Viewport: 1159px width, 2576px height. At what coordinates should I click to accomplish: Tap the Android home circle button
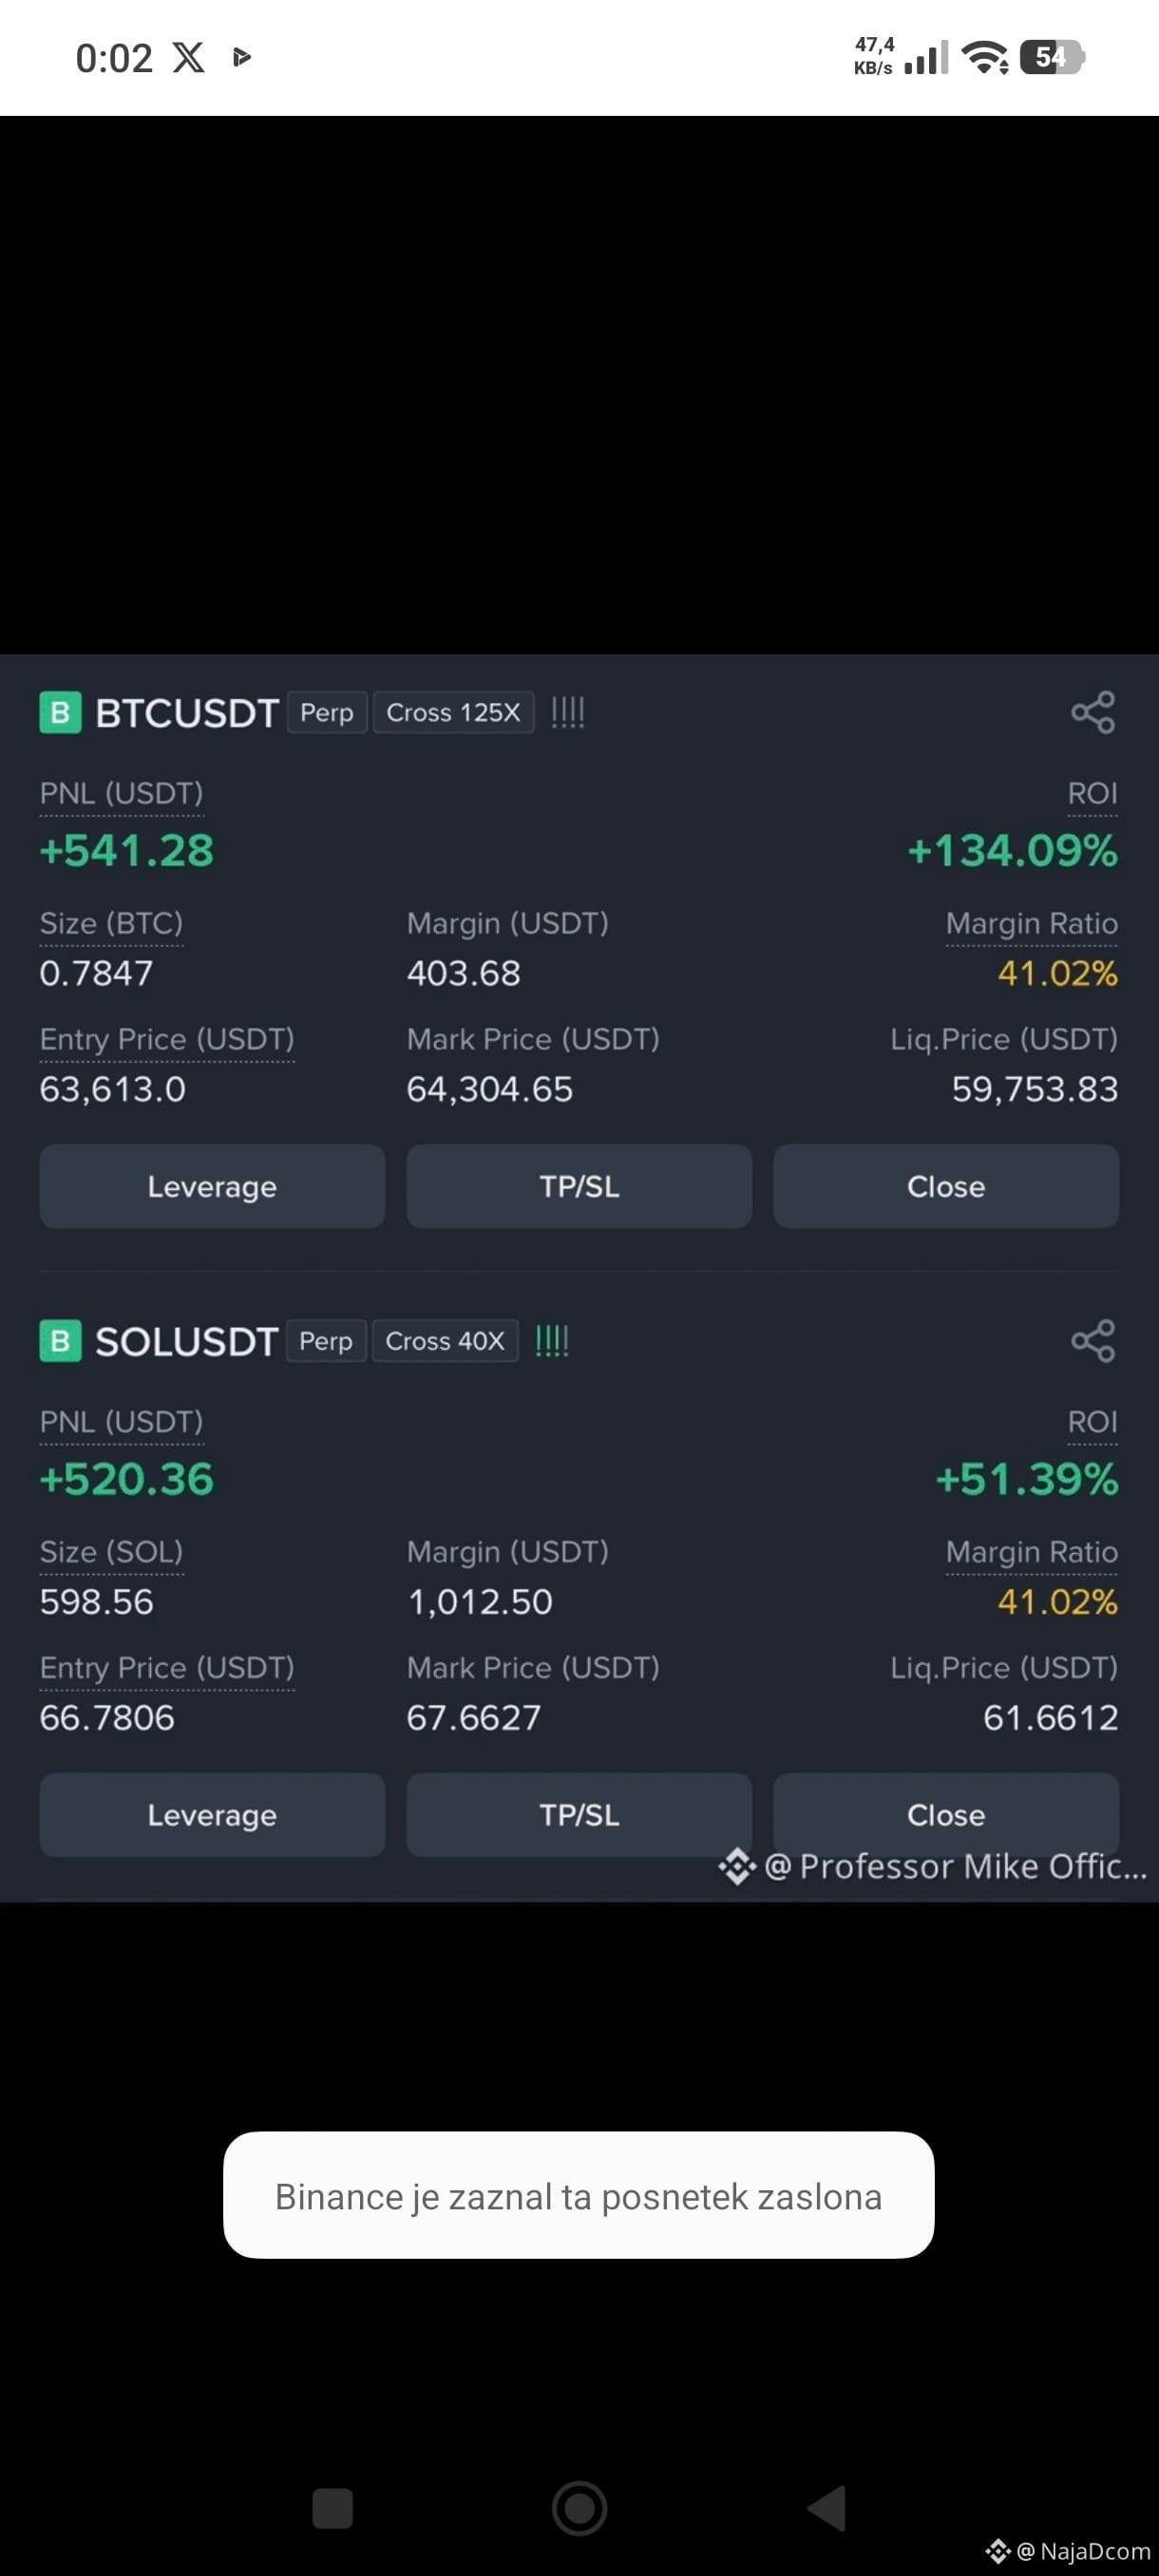(x=579, y=2508)
